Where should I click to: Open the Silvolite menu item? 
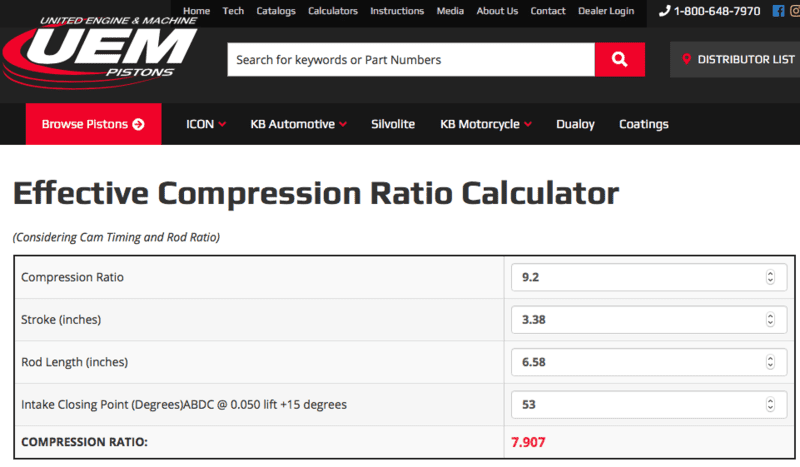[x=394, y=124]
